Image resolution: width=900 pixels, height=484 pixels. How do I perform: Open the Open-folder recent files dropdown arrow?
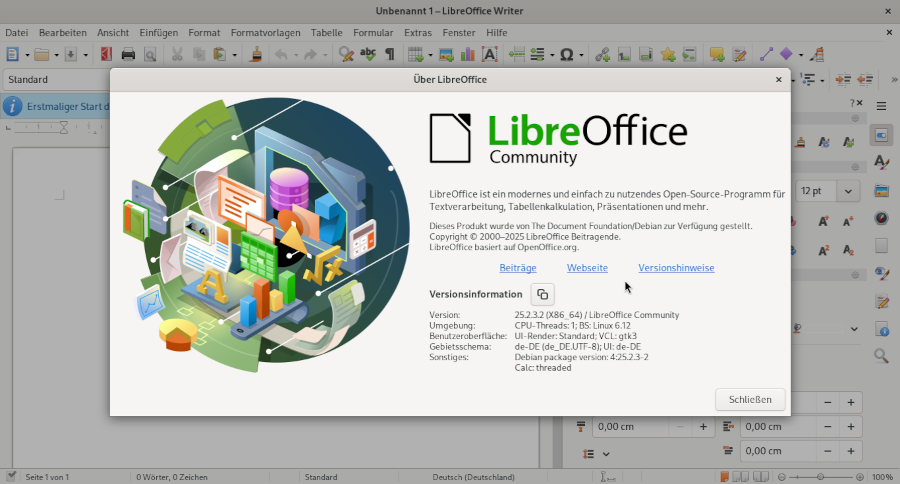56,55
